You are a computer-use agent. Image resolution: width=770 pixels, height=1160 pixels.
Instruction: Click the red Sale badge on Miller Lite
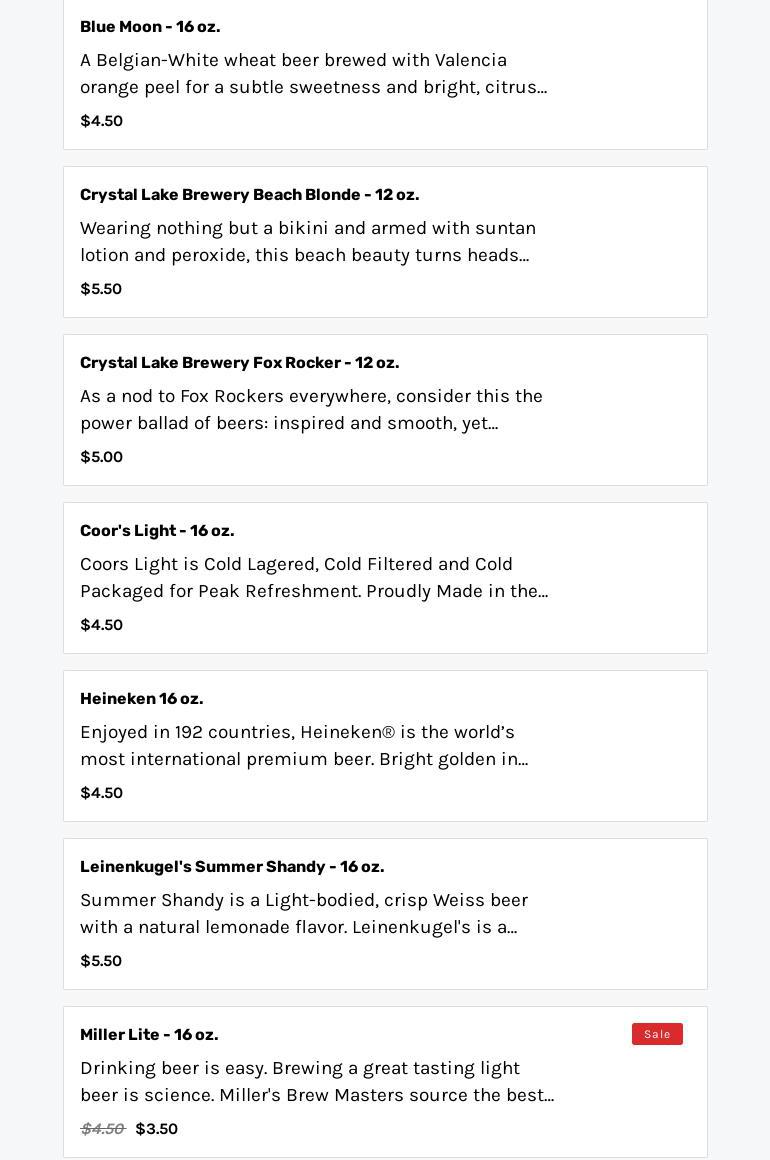(657, 1034)
